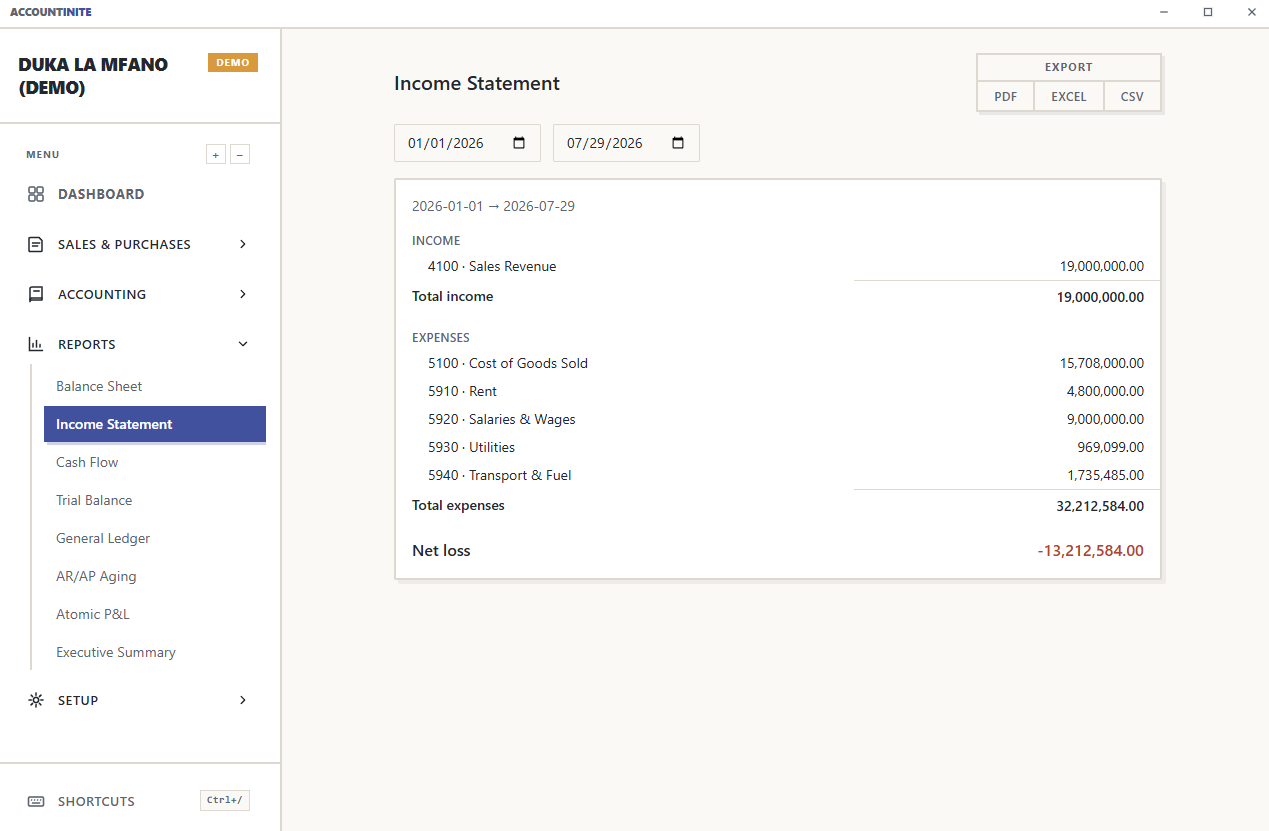Select Income Statement in sidebar
The height and width of the screenshot is (831, 1269).
pos(155,424)
